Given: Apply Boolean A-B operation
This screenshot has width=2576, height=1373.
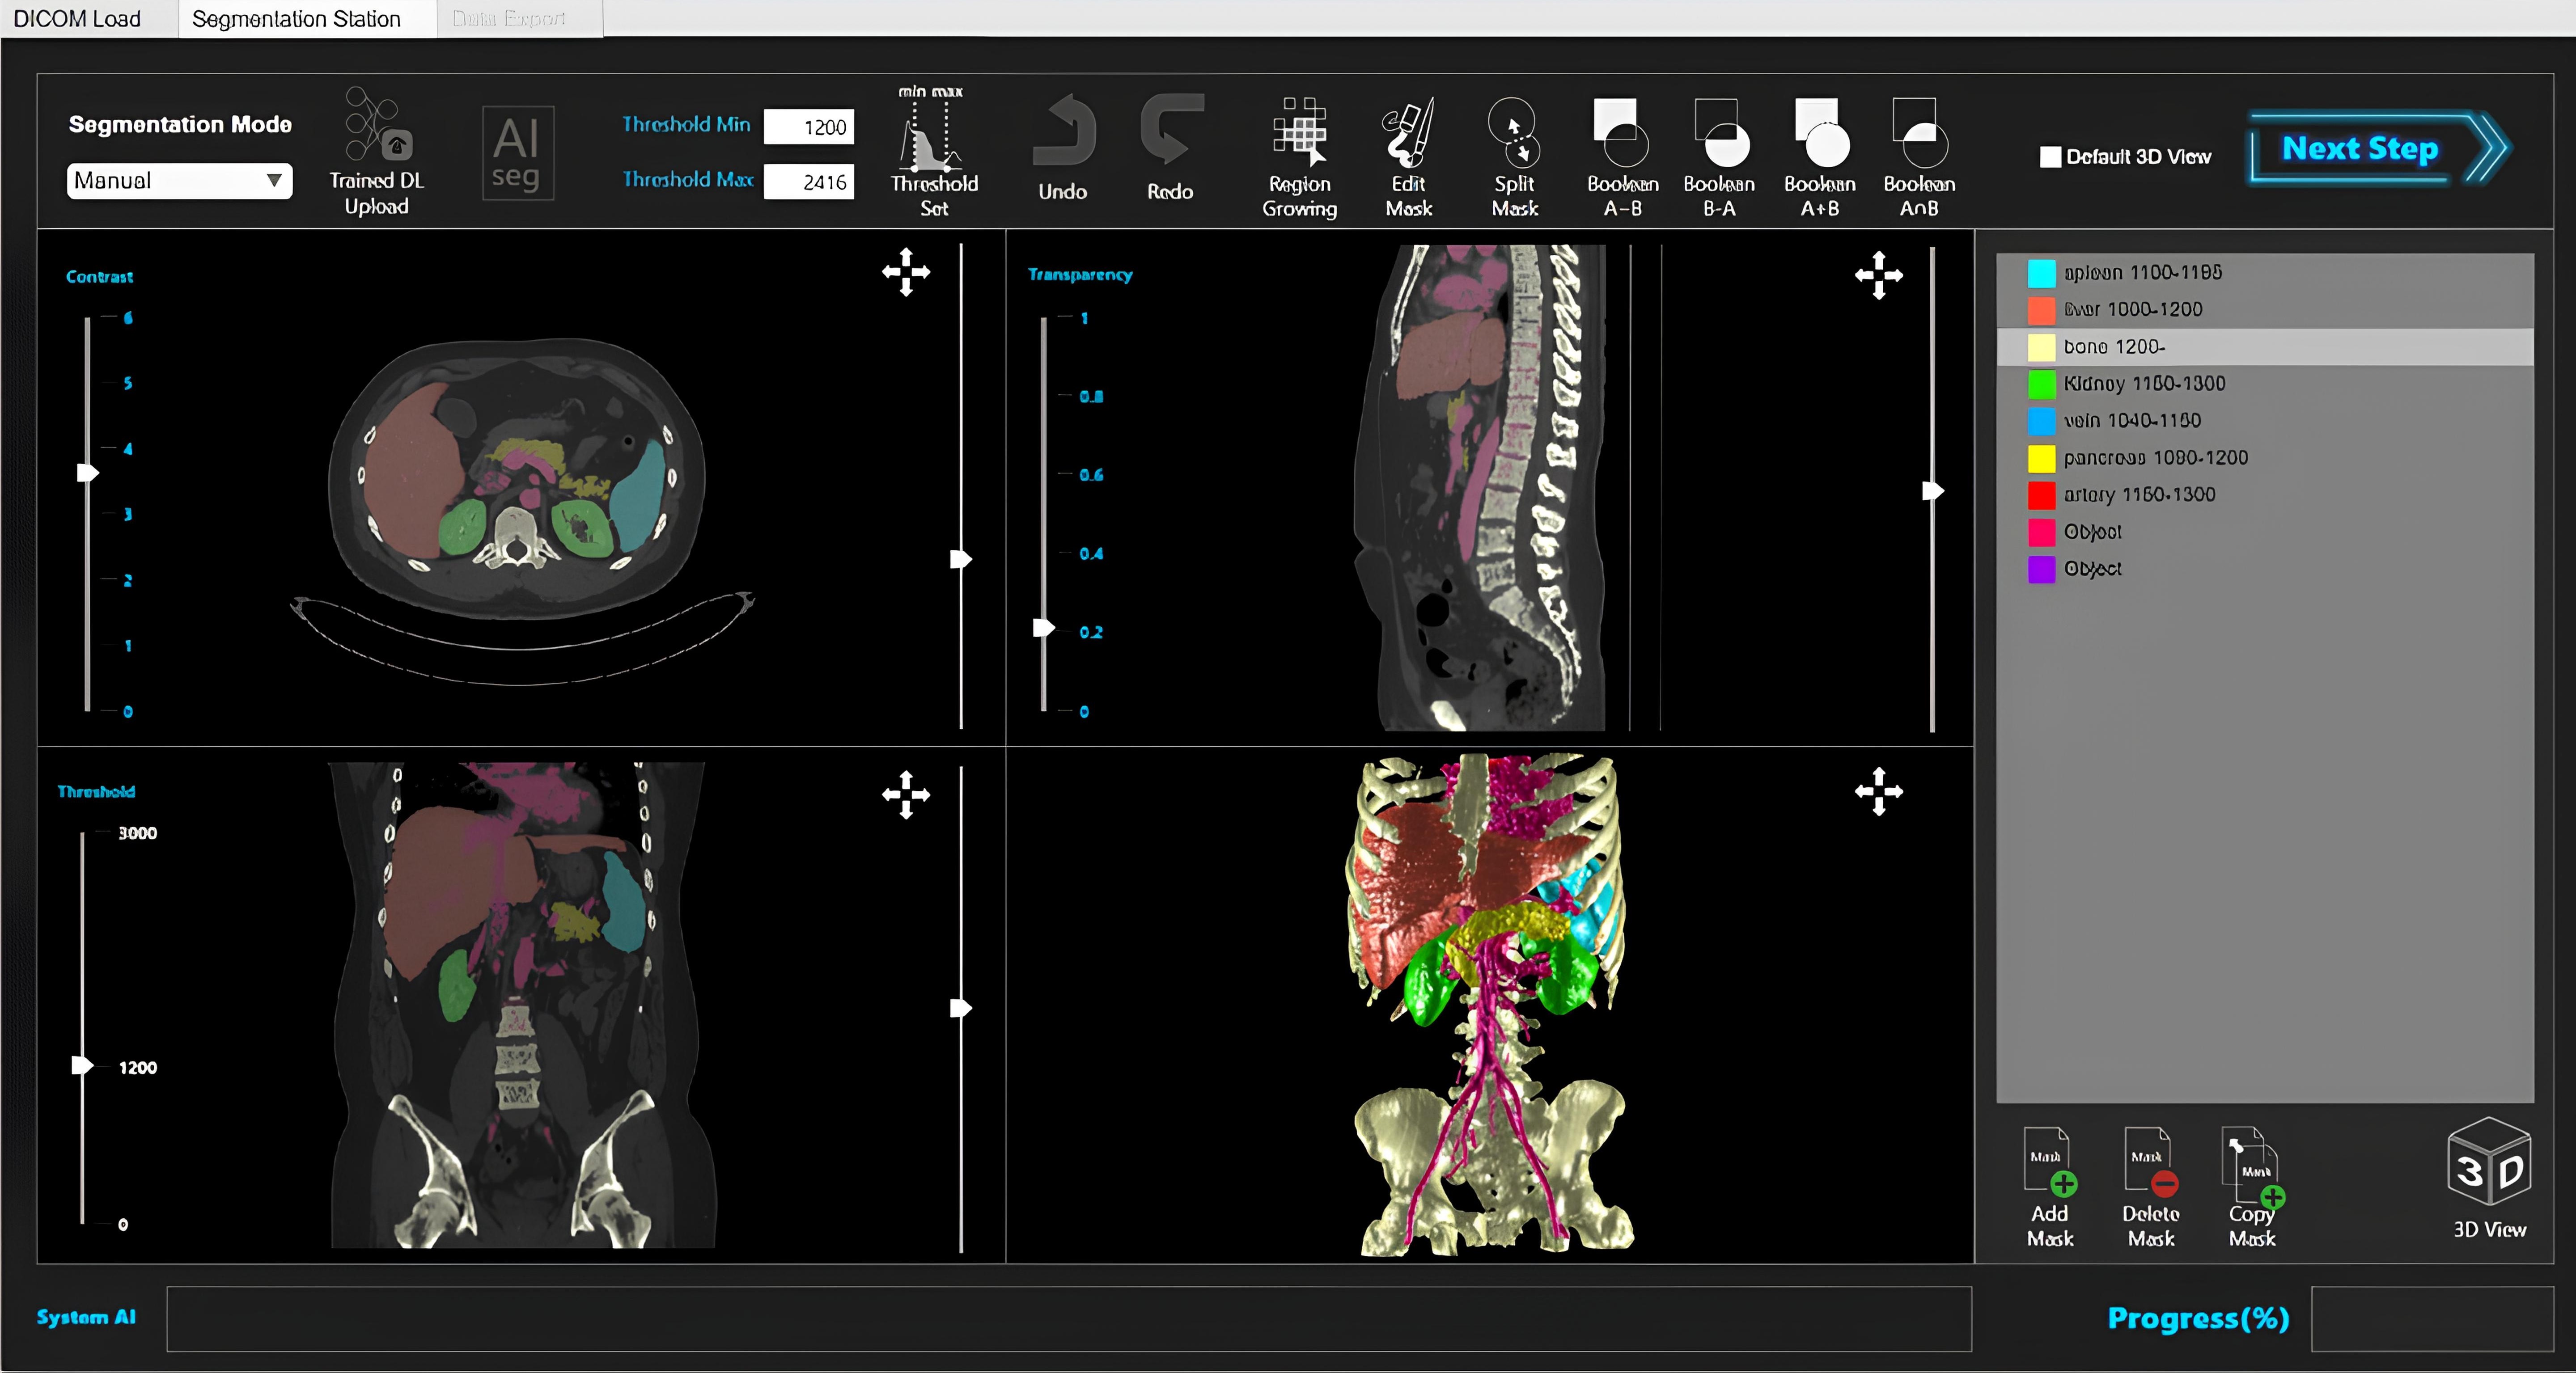Looking at the screenshot, I should [x=1621, y=133].
